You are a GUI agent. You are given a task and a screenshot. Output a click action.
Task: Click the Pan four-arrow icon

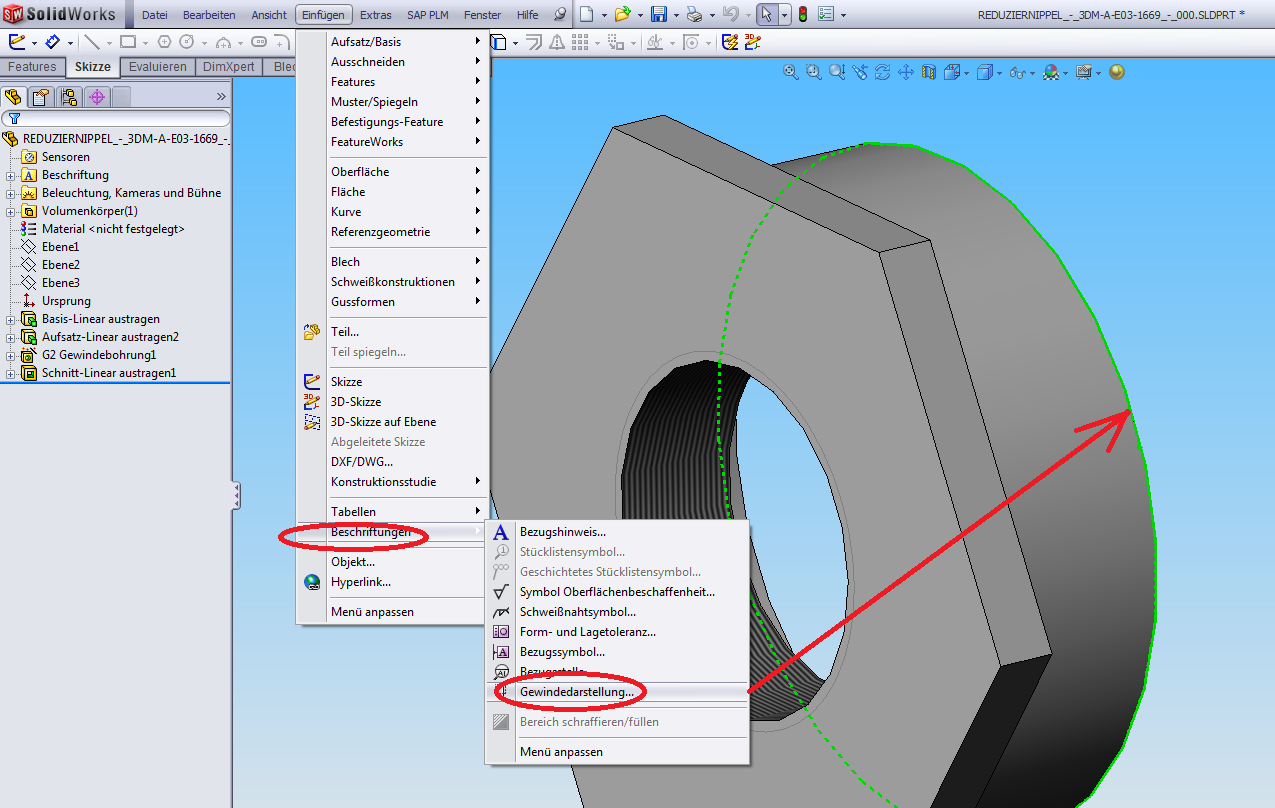(906, 72)
